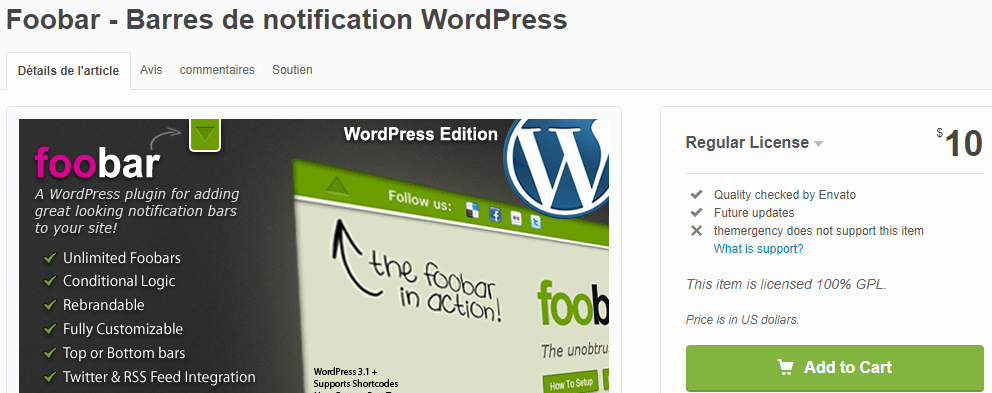
Task: Click checkmark next to Twitter & RSS Feed Integration
Action: click(x=49, y=377)
